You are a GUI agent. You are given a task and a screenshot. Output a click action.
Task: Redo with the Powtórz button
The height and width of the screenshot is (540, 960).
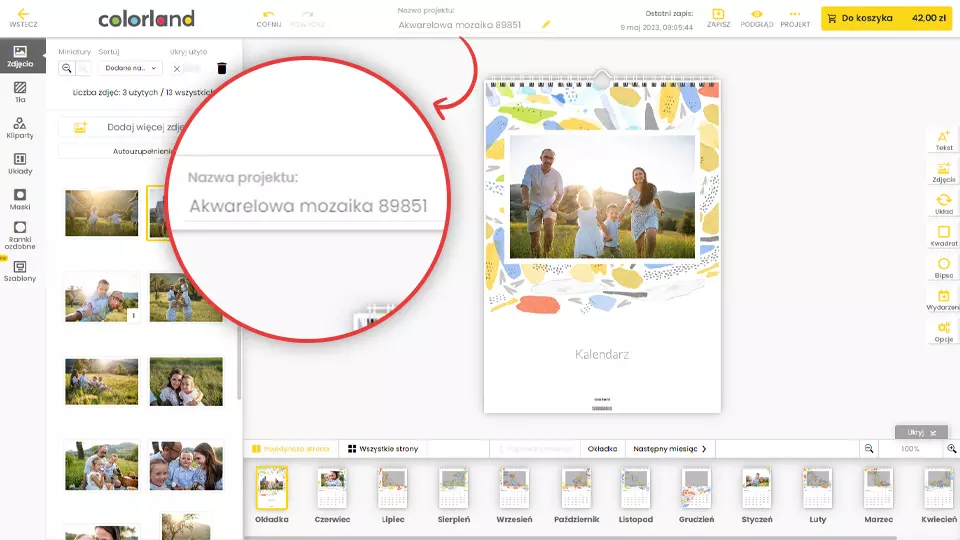point(307,18)
